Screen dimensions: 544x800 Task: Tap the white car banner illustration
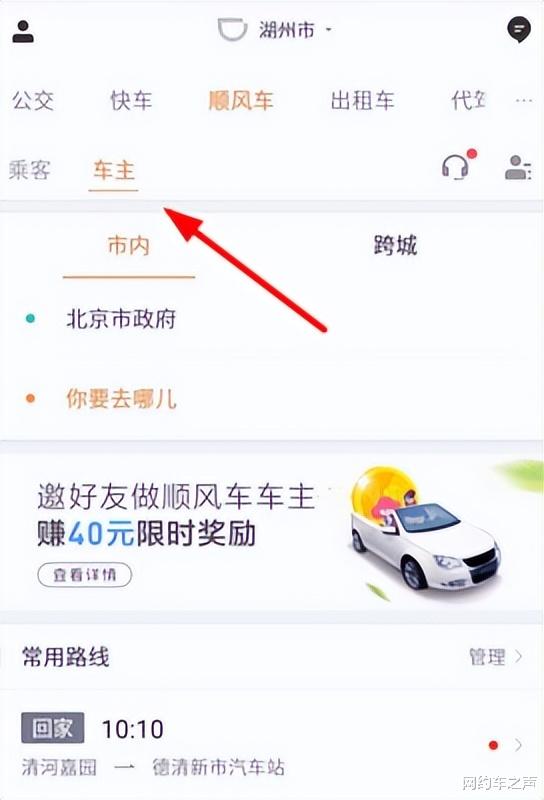[426, 531]
